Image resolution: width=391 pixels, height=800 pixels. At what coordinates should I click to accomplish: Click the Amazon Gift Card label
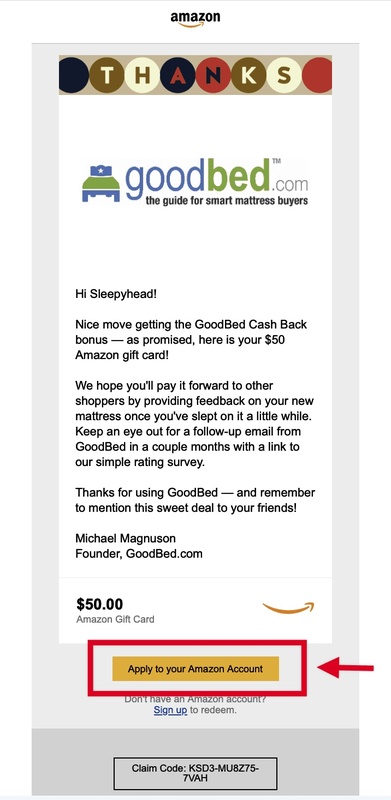[115, 619]
